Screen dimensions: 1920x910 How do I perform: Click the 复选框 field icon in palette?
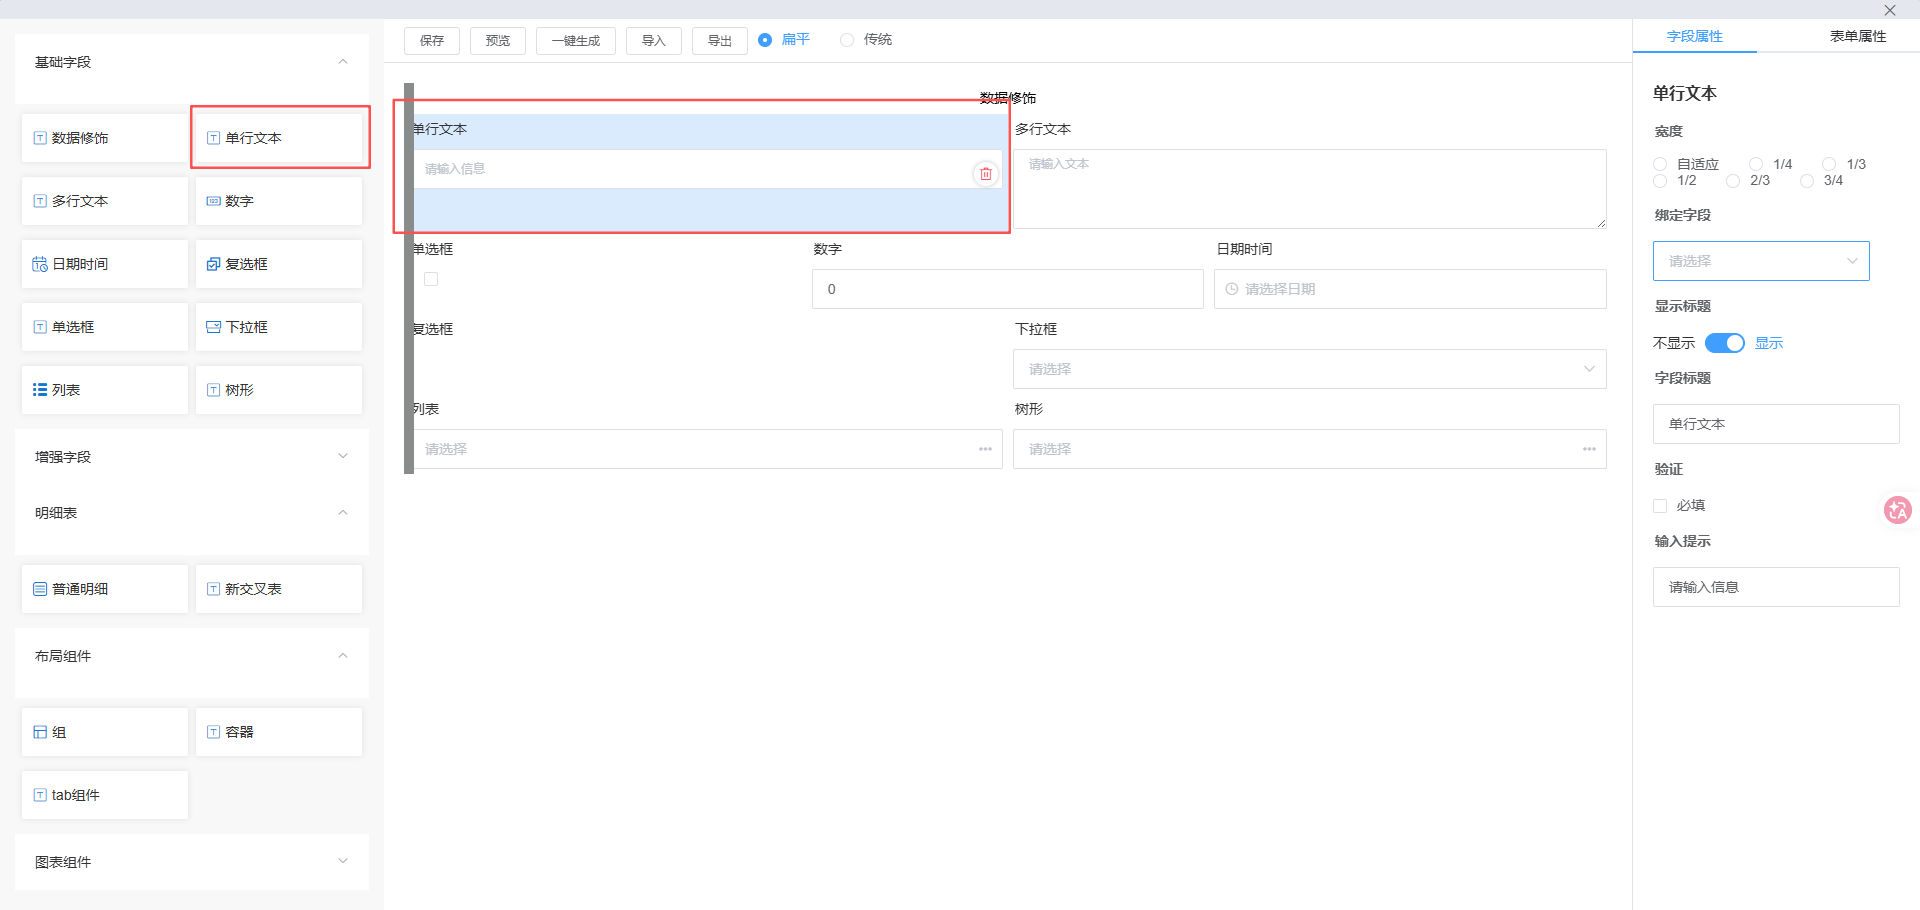click(x=213, y=264)
